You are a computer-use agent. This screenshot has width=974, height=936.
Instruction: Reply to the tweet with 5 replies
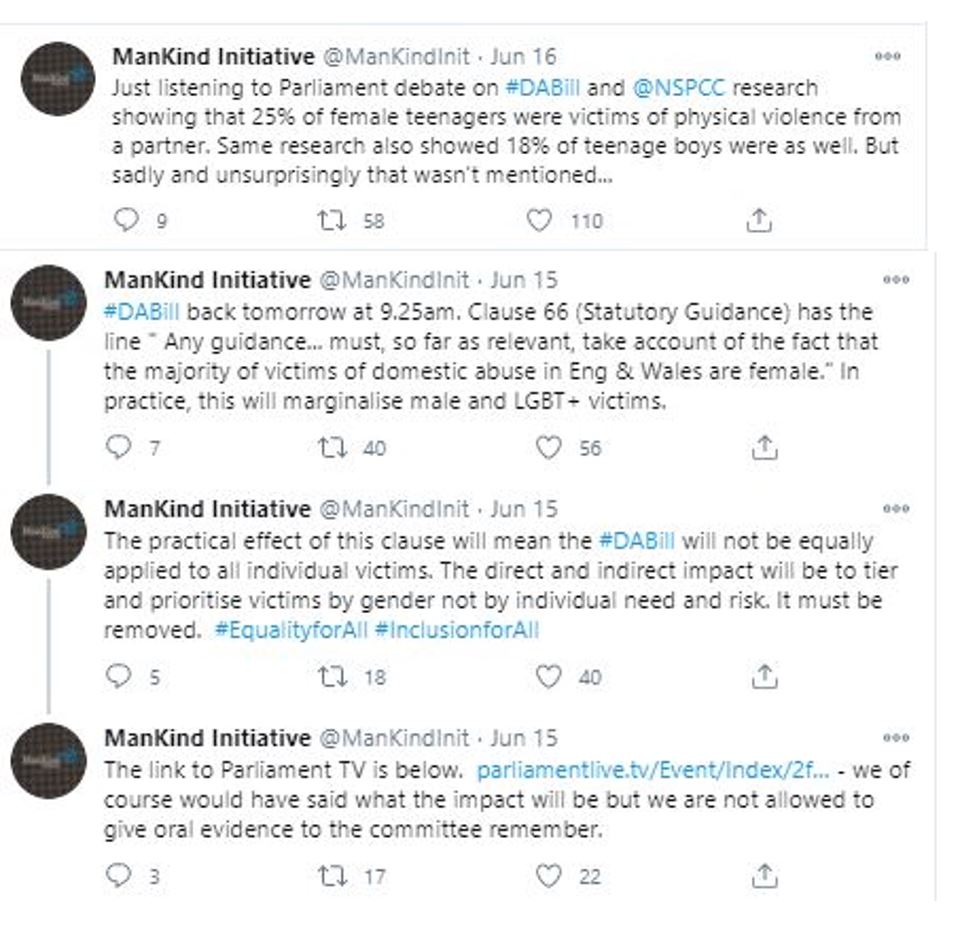pos(118,676)
